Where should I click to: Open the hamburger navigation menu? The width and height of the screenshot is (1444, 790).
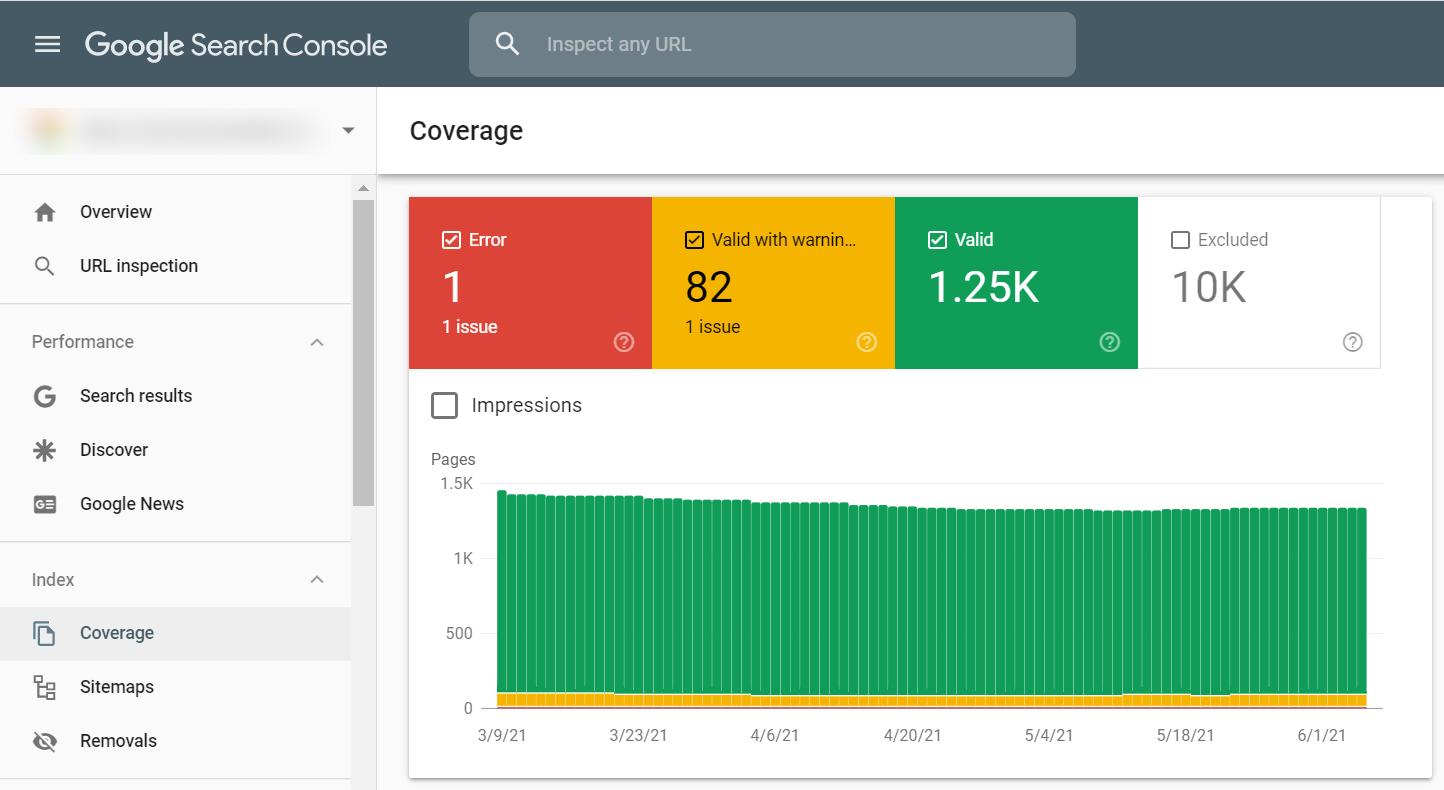(48, 44)
